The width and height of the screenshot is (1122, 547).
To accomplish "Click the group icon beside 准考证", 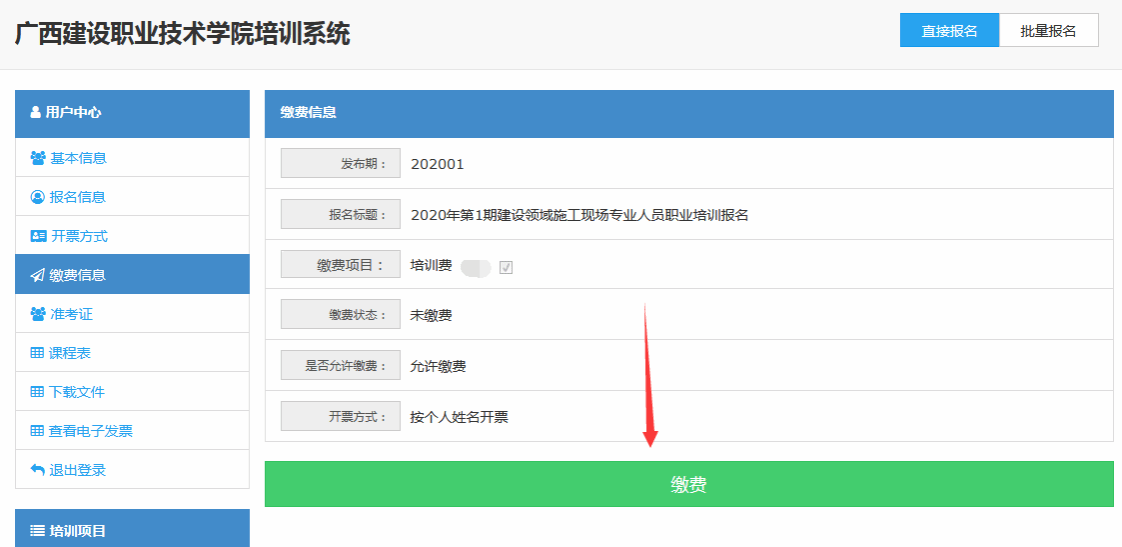I will tap(38, 314).
